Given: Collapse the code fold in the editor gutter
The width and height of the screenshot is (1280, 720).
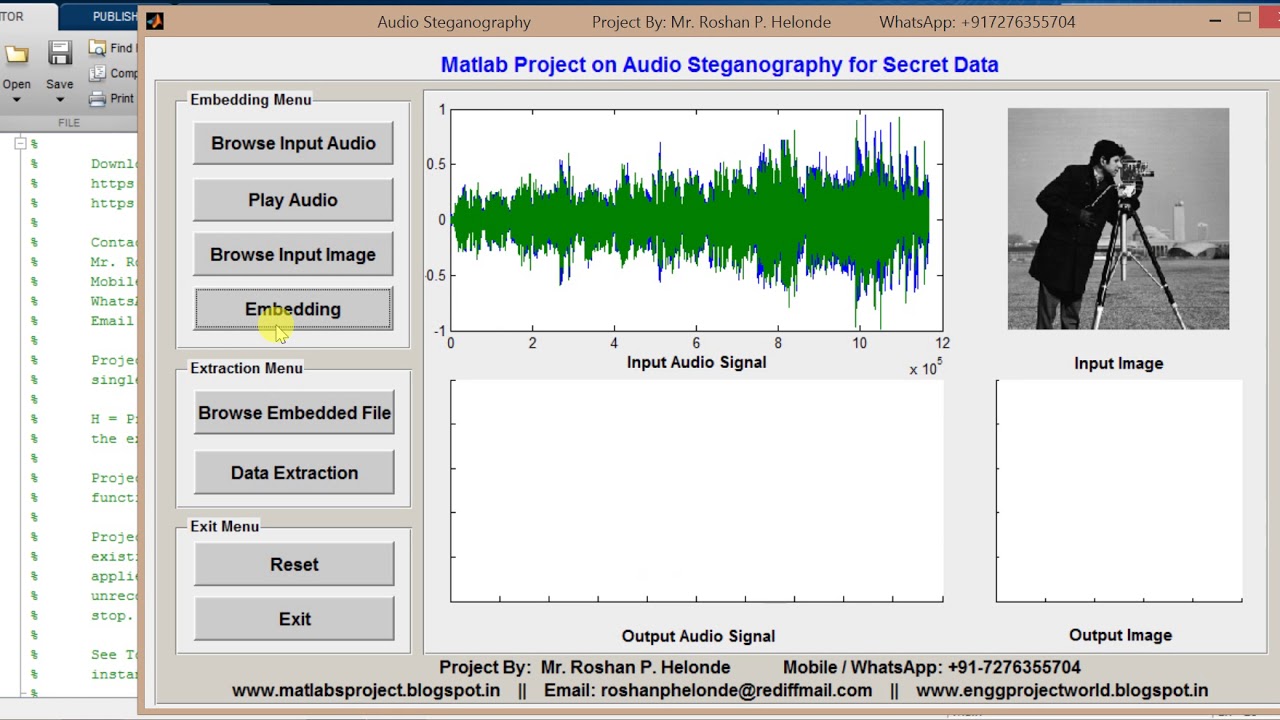Looking at the screenshot, I should [x=19, y=144].
